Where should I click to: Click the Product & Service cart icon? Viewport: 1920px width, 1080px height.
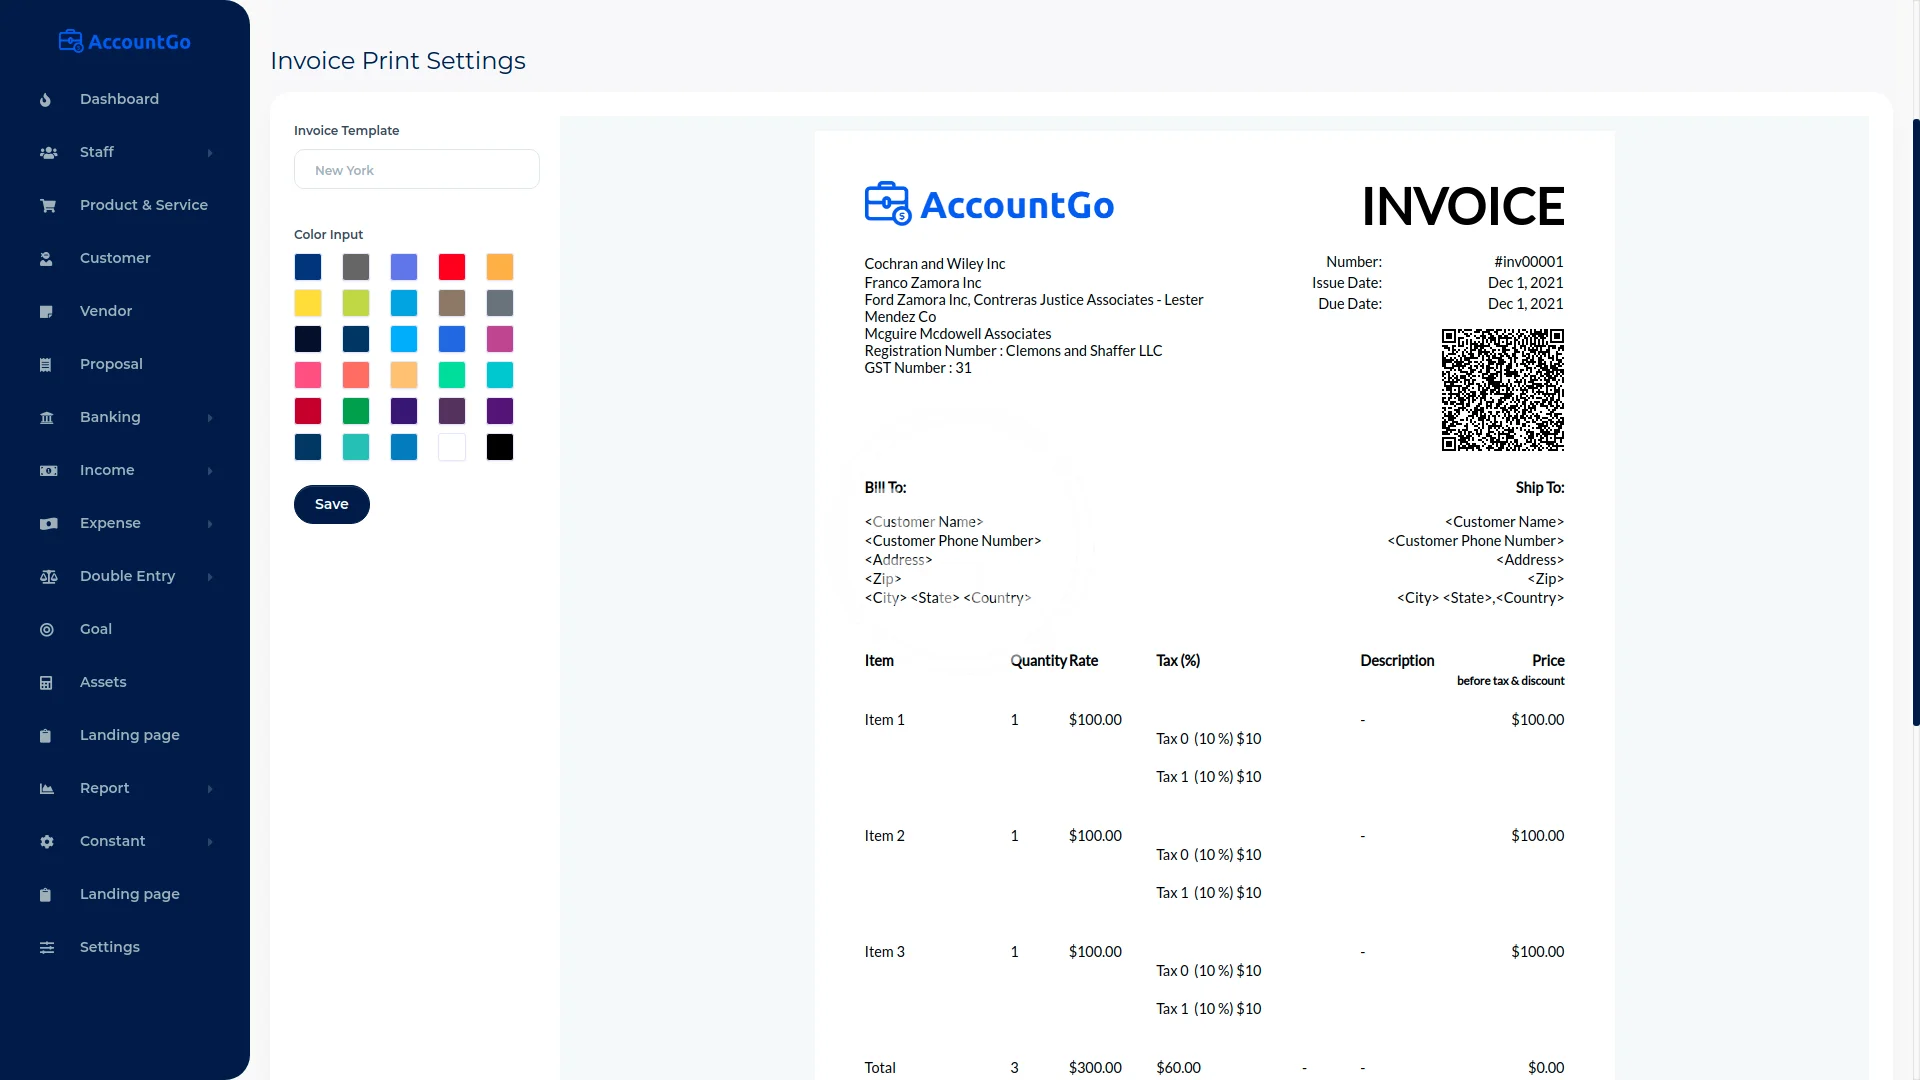(x=47, y=206)
